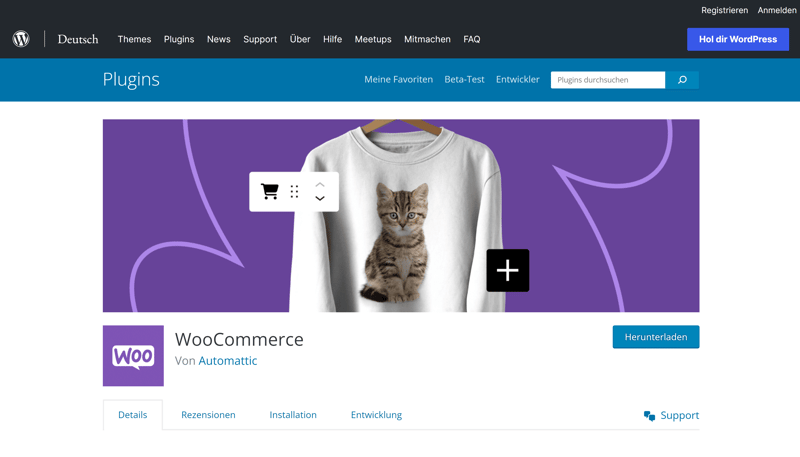The image size is (800, 457).
Task: Open Meine Favoriten link
Action: pos(398,80)
